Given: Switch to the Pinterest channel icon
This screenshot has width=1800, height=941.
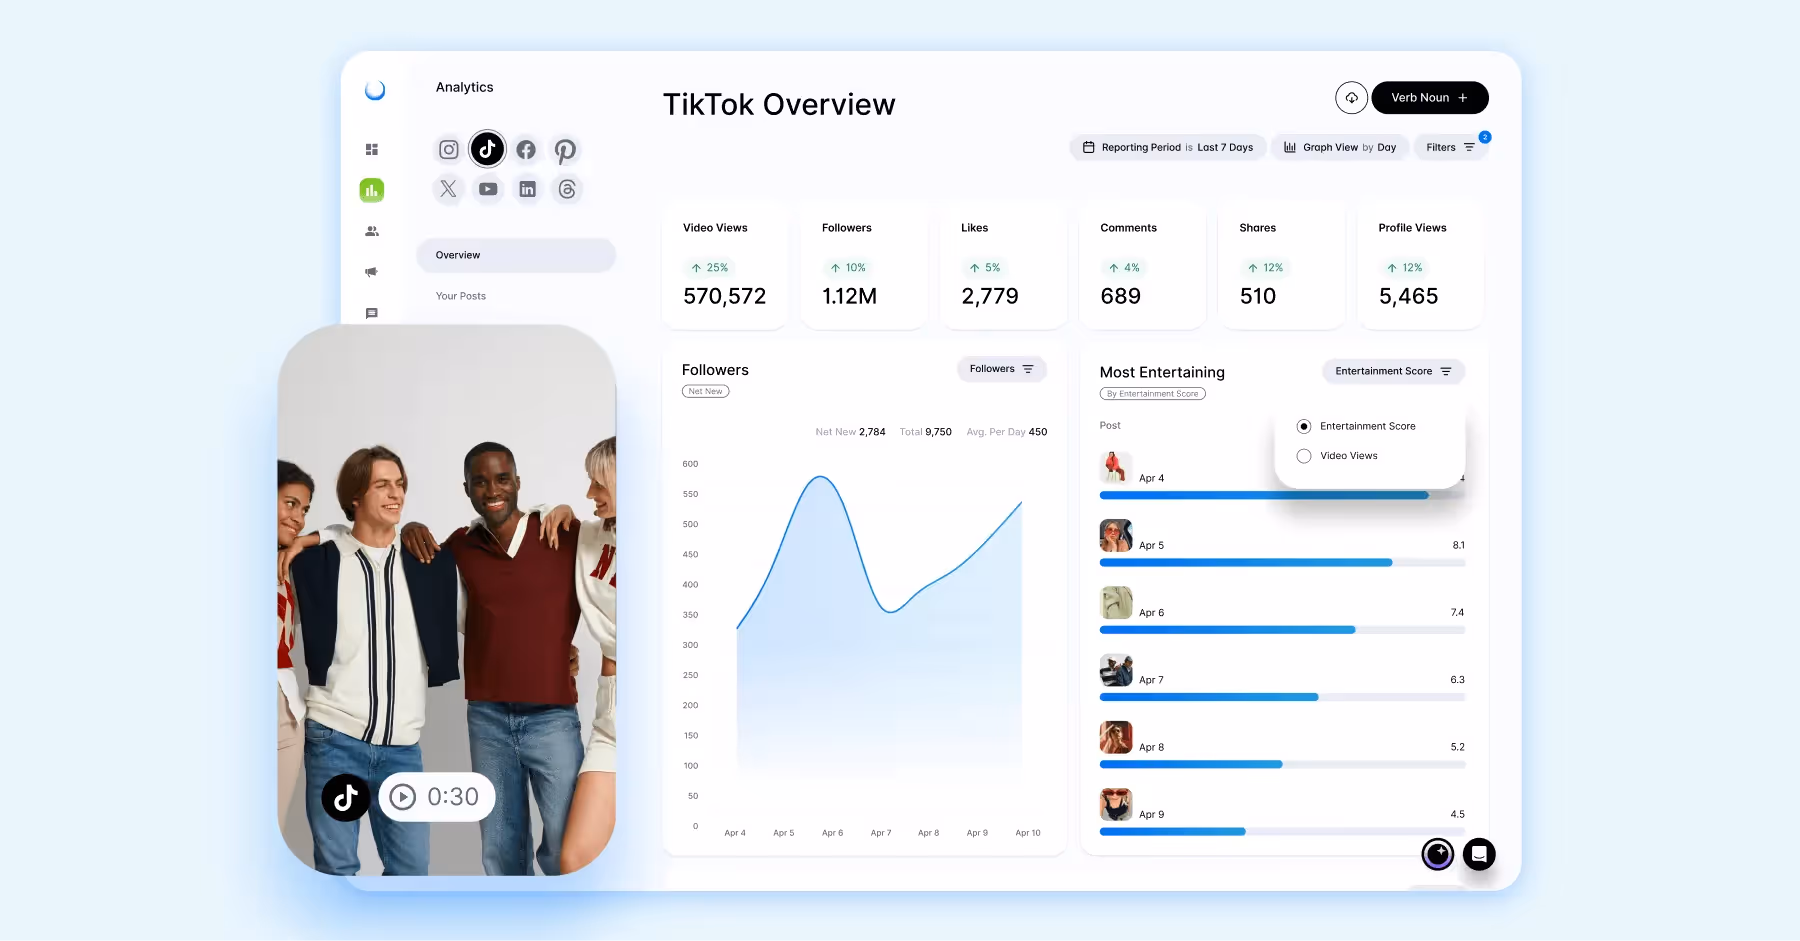Looking at the screenshot, I should [566, 149].
